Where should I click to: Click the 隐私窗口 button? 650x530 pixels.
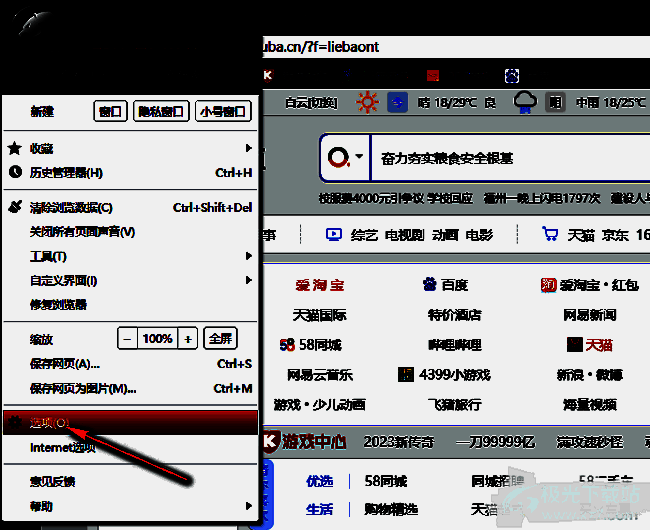tap(160, 112)
